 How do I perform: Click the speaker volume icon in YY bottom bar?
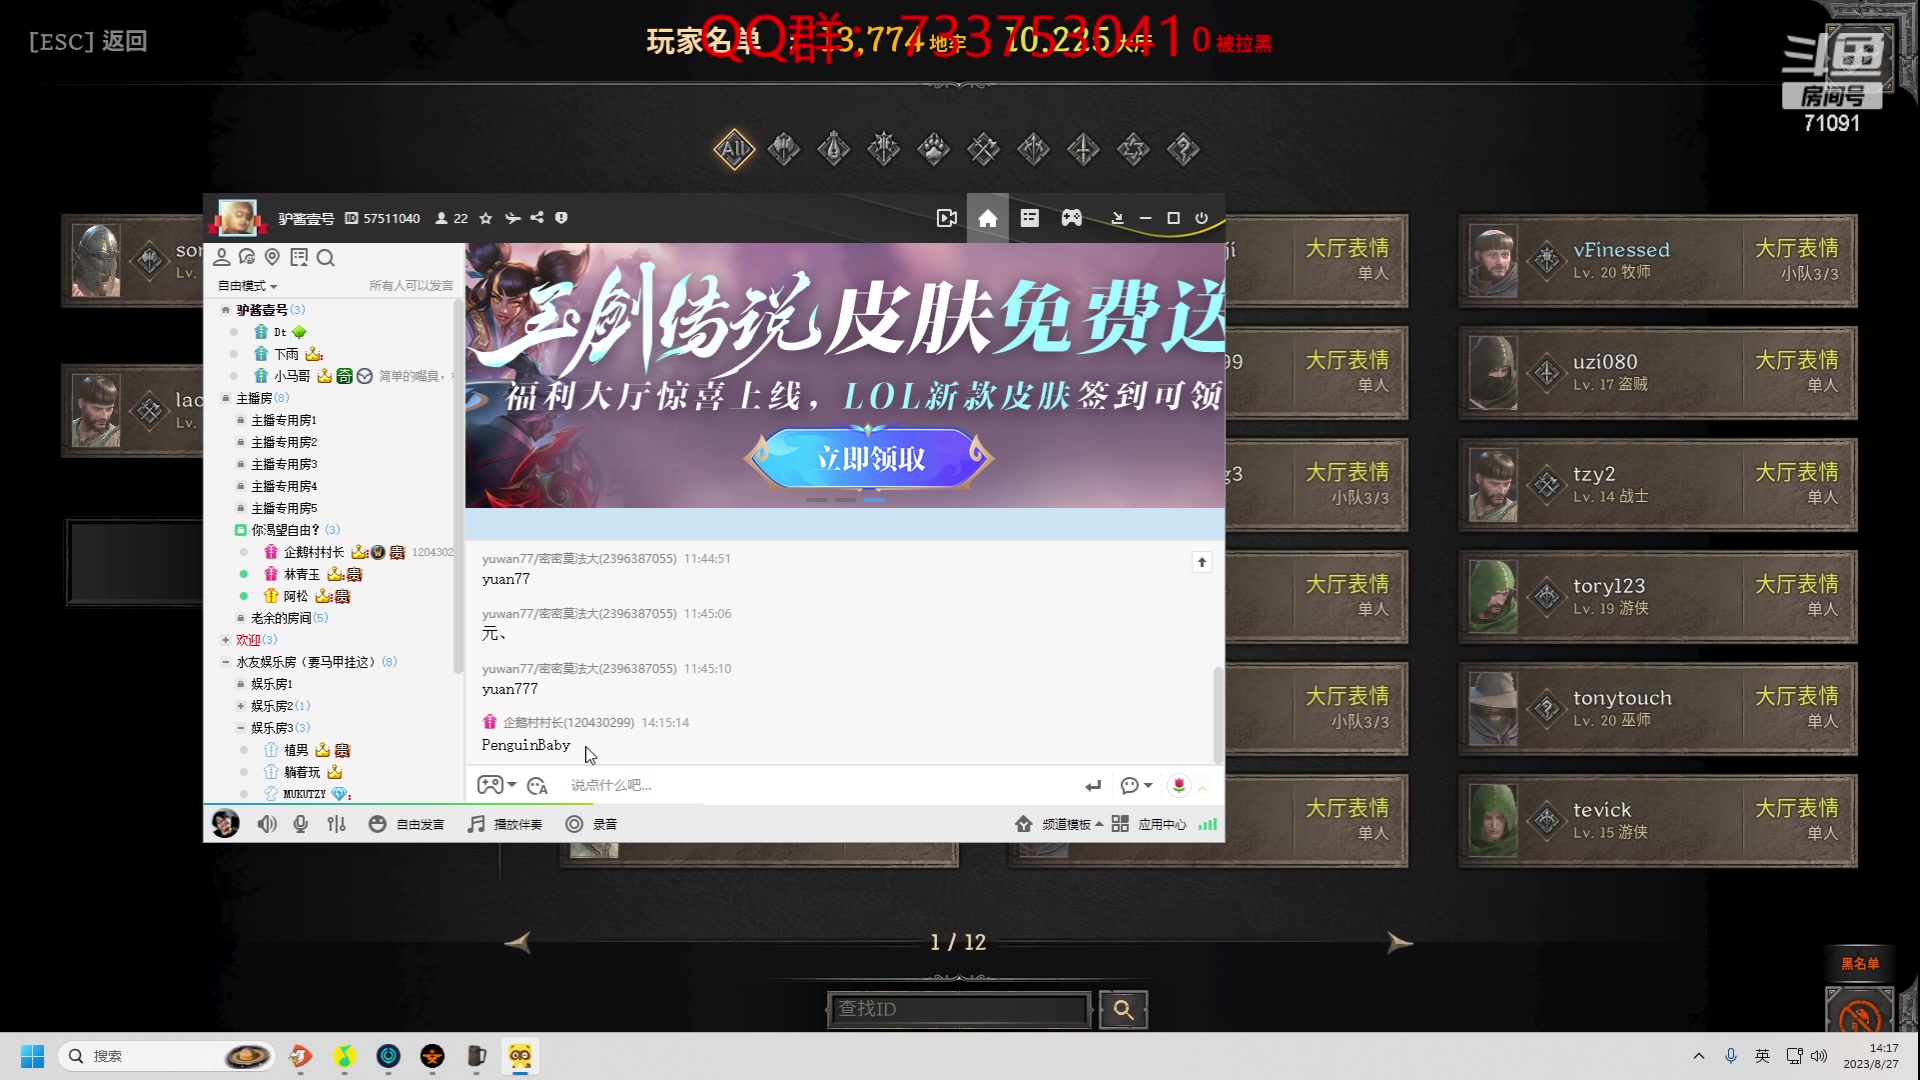coord(266,824)
